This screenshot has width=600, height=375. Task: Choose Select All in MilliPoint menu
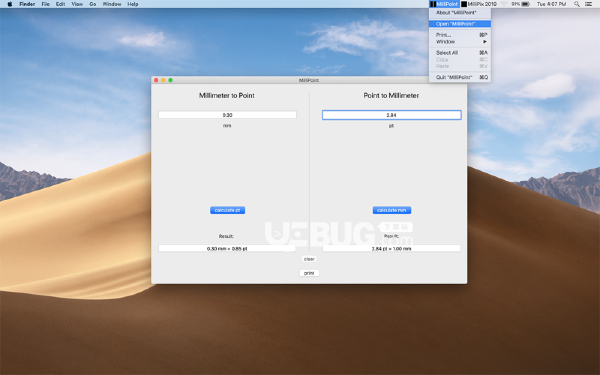[x=460, y=52]
